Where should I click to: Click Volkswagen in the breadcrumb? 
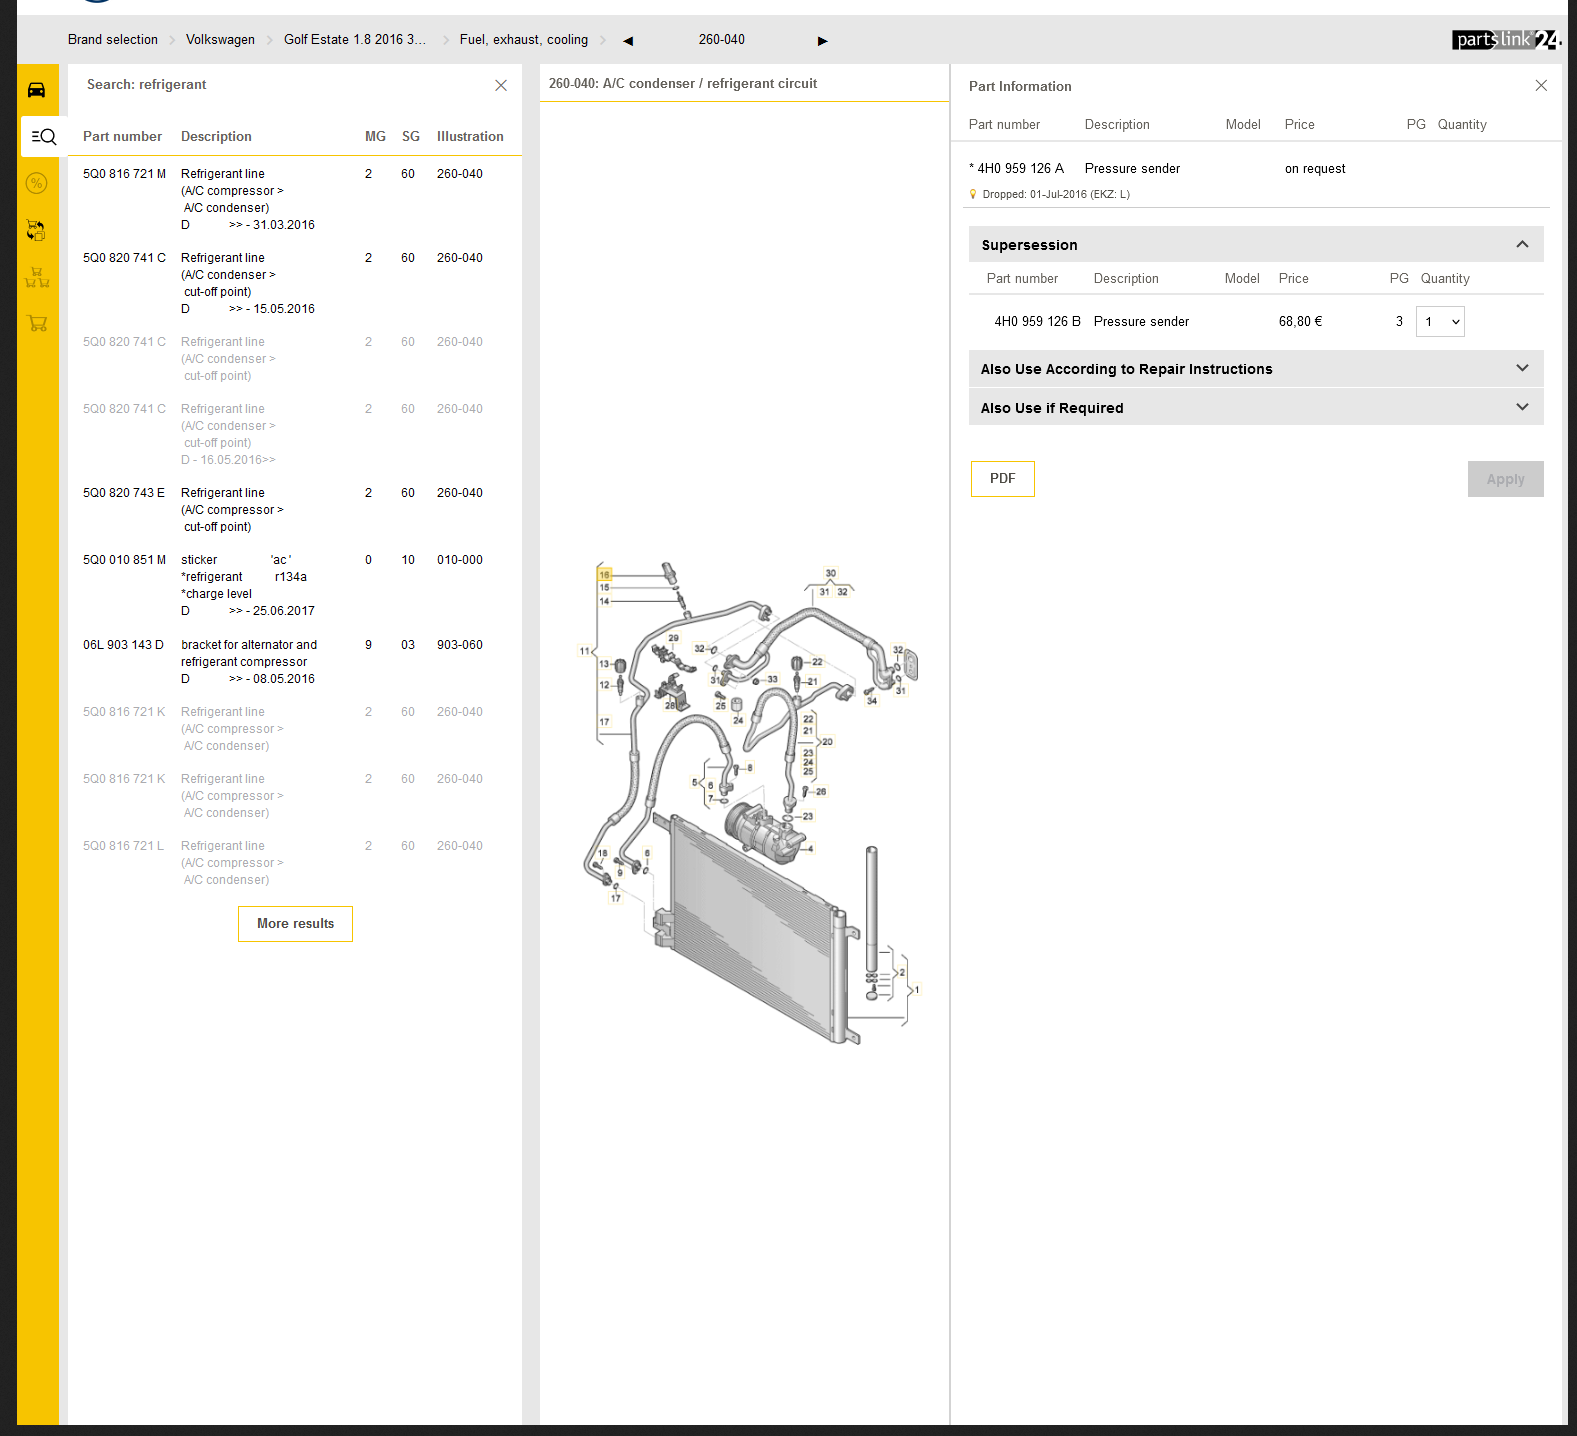coord(220,40)
